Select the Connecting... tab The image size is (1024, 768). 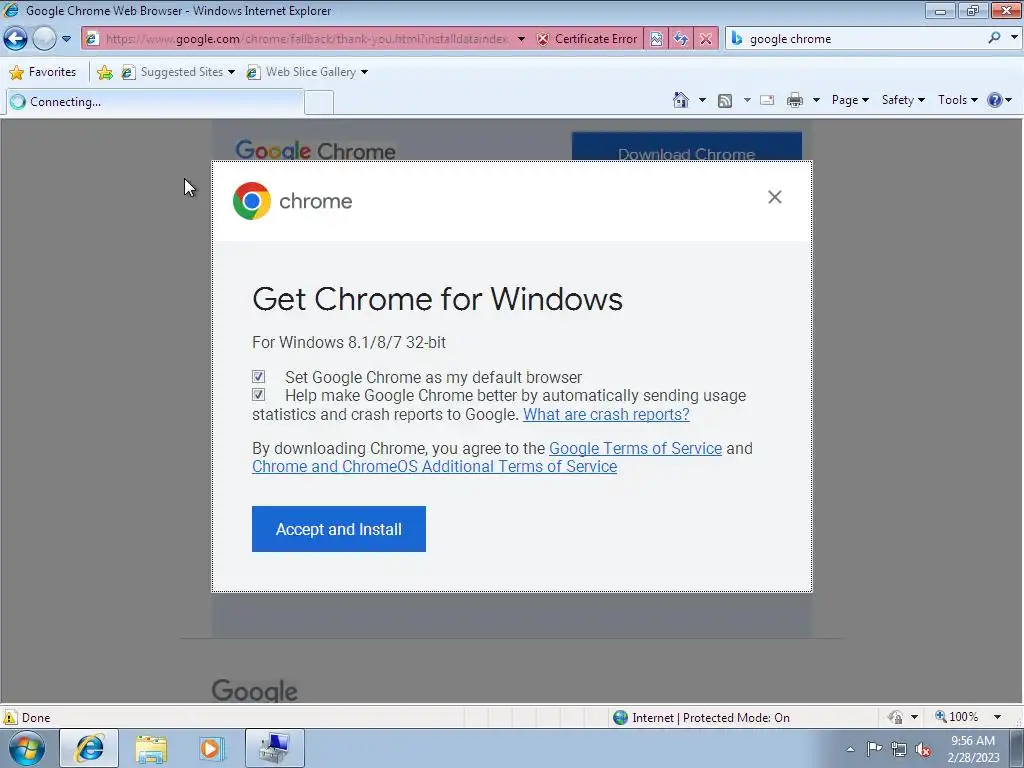coord(155,102)
